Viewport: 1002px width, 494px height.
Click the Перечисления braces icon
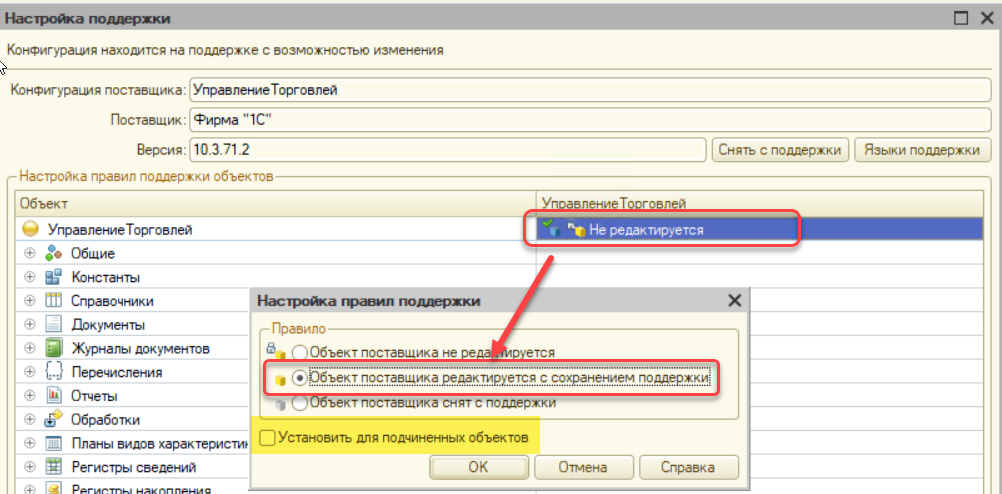[53, 371]
